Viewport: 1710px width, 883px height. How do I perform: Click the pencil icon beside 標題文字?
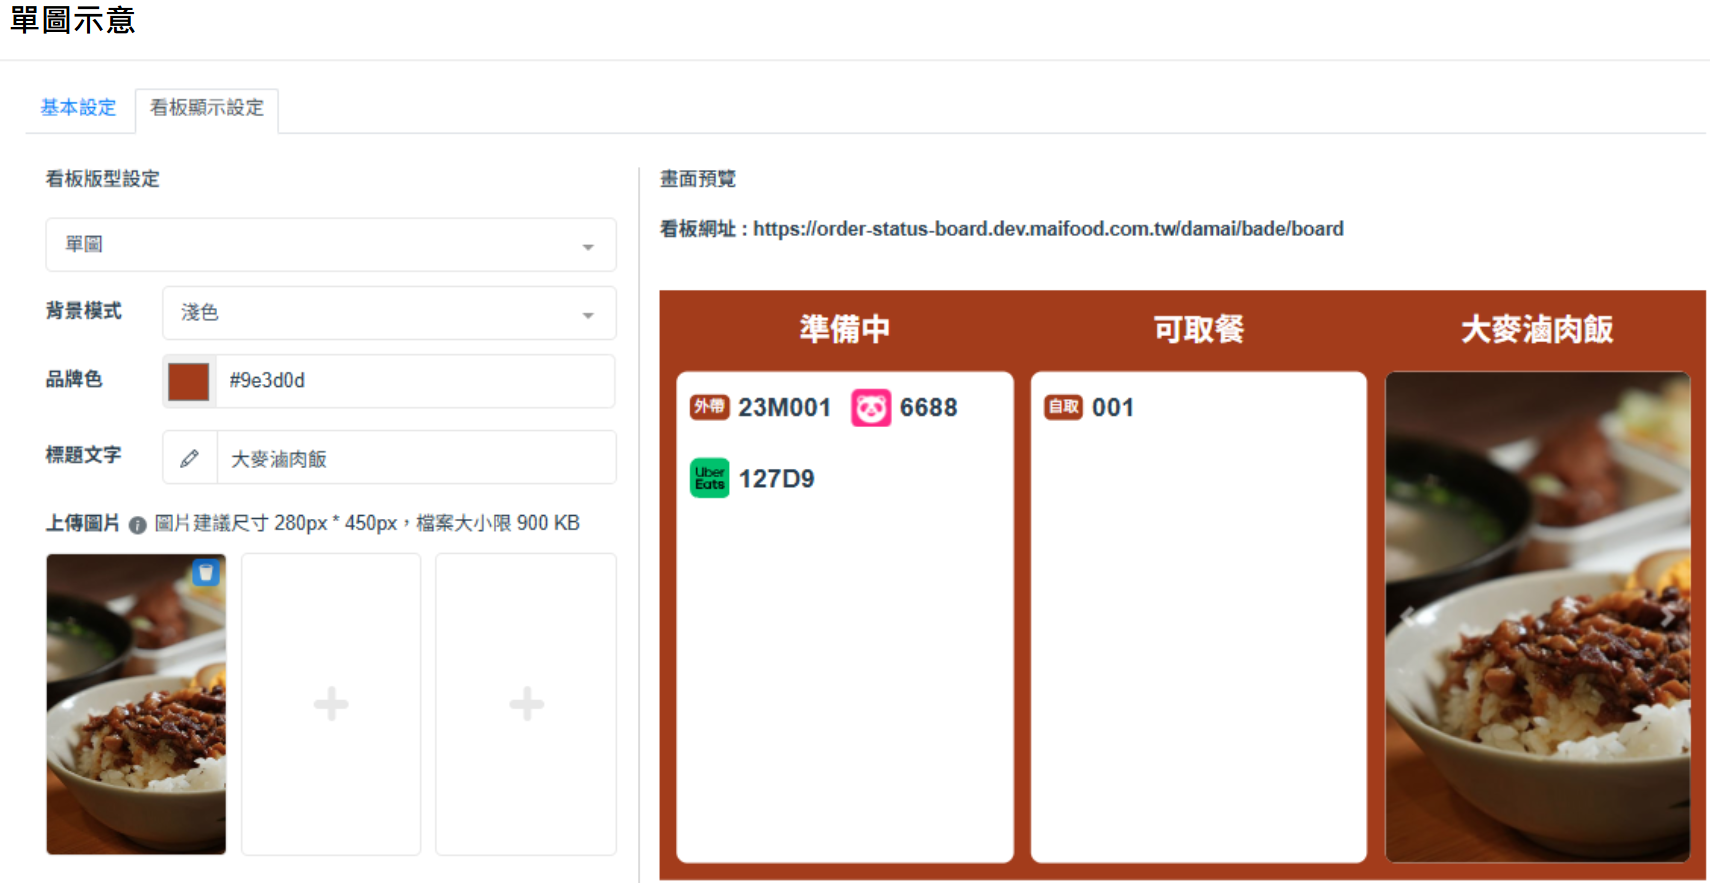click(190, 459)
